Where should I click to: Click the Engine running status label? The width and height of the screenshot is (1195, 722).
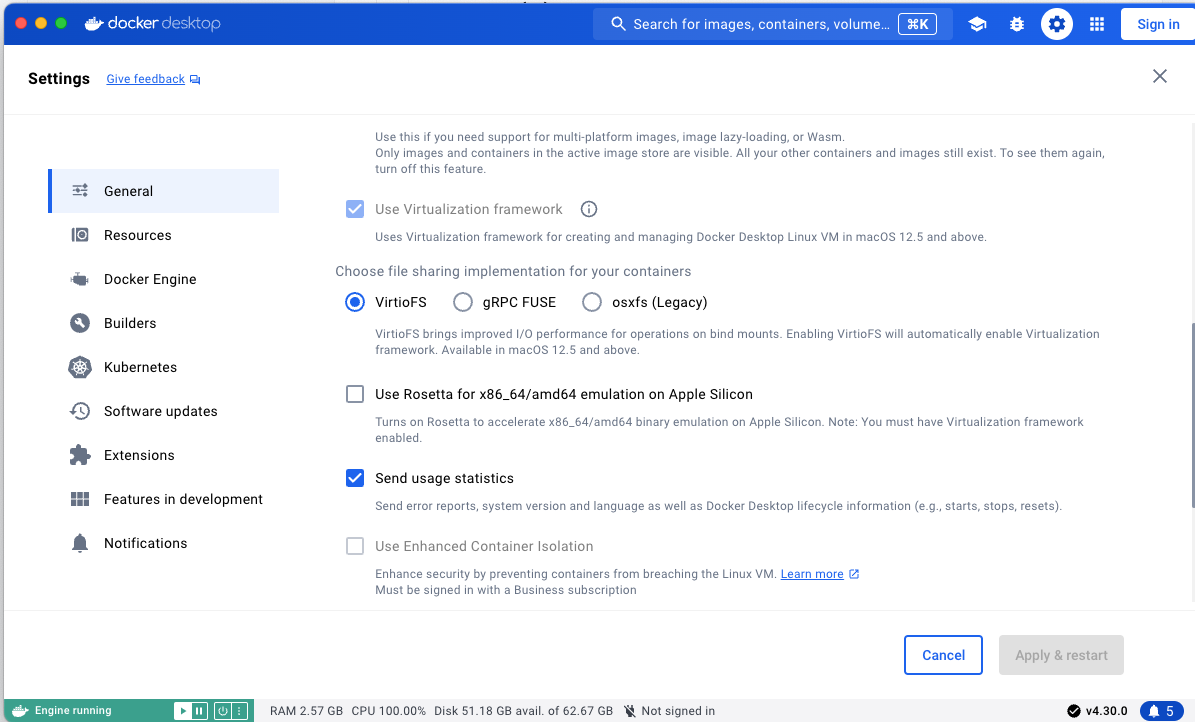pos(73,711)
